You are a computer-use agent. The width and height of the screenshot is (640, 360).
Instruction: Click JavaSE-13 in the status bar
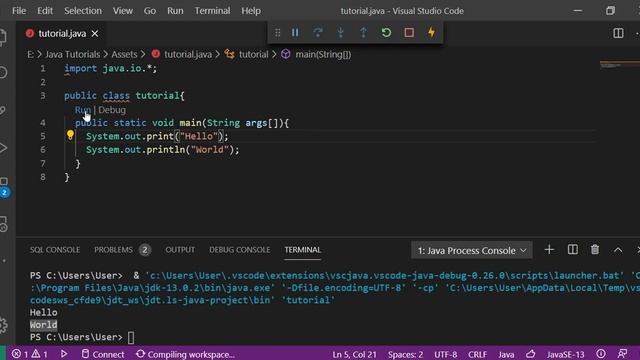tap(566, 354)
